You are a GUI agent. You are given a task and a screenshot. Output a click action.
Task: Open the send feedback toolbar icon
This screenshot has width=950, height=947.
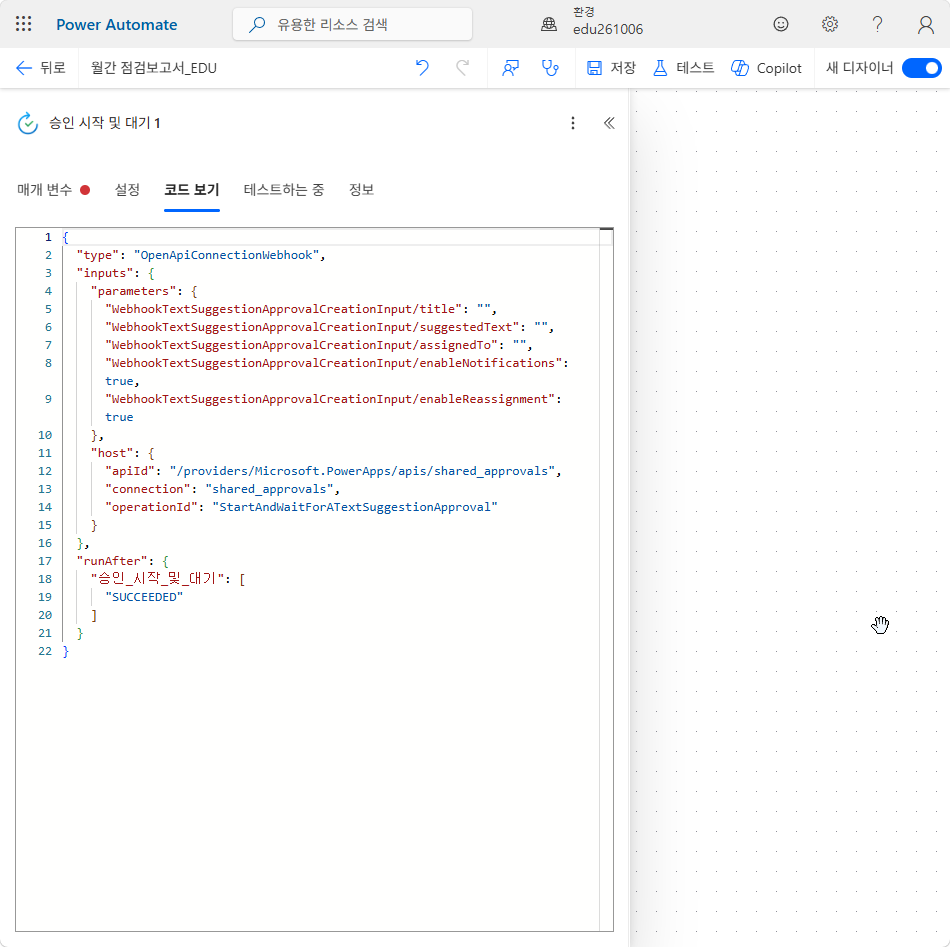click(511, 68)
